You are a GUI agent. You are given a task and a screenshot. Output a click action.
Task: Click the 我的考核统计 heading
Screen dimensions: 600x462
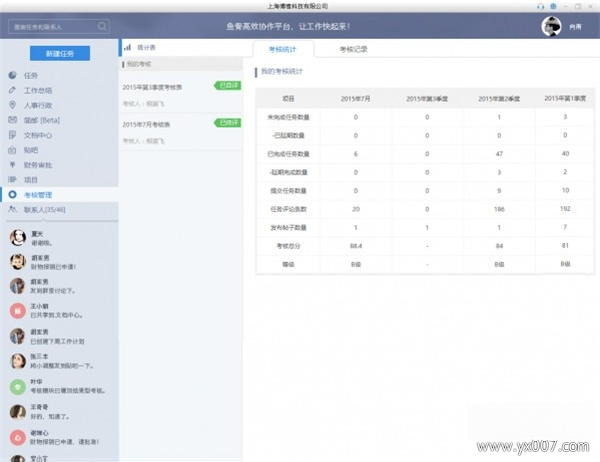282,71
